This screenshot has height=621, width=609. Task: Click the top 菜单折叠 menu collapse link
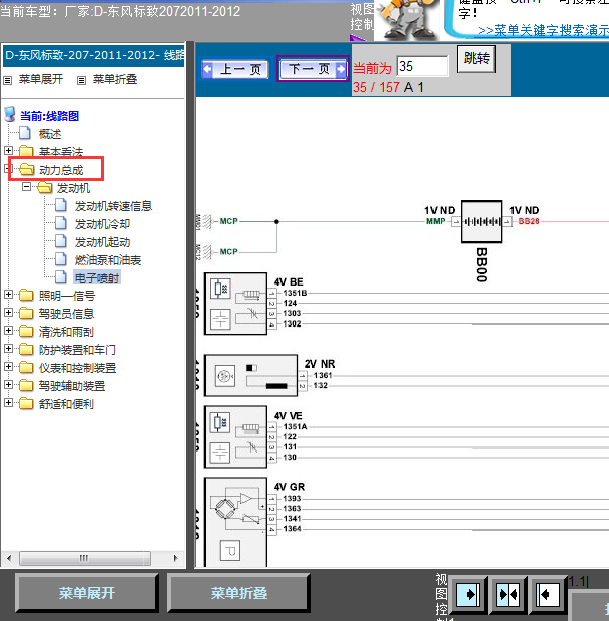click(115, 79)
